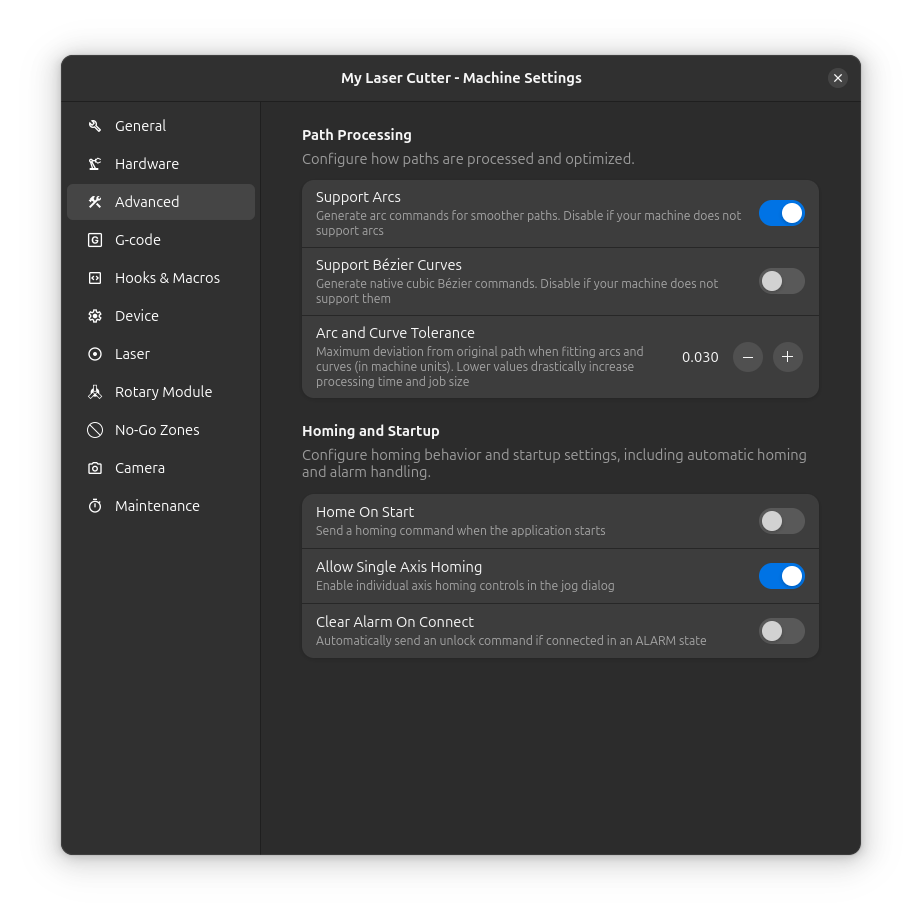Screen dimensions: 922x922
Task: Click the G-code sidebar icon
Action: point(95,240)
